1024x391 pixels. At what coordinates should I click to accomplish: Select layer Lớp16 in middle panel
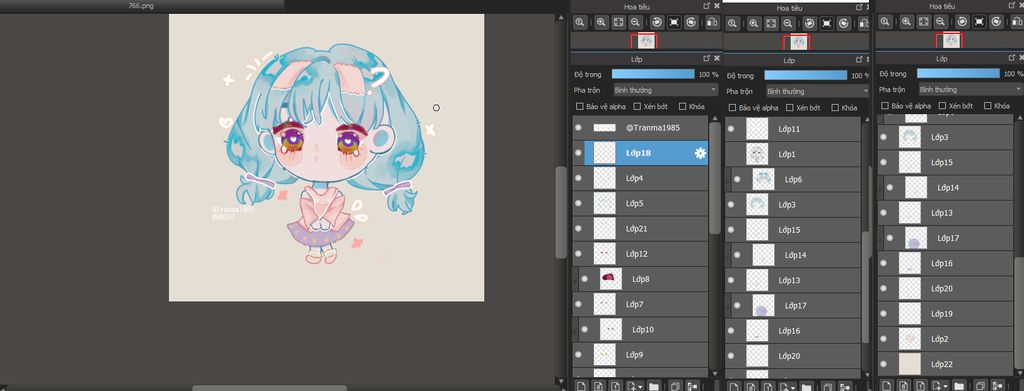tap(793, 331)
